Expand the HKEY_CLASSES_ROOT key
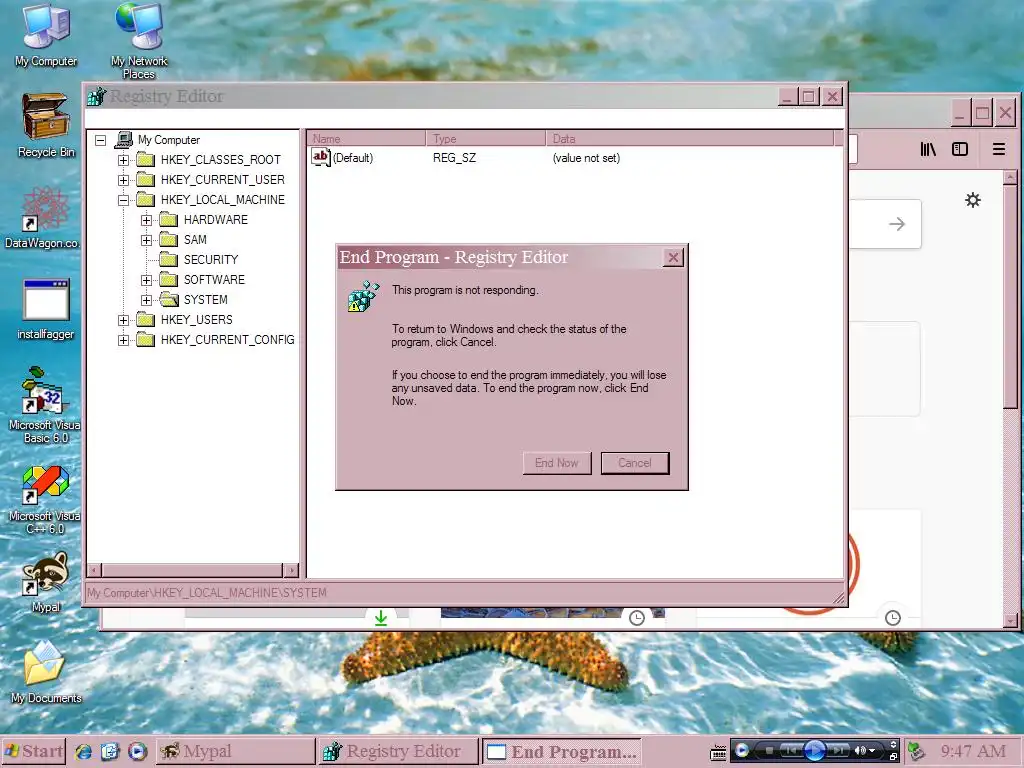 [123, 160]
